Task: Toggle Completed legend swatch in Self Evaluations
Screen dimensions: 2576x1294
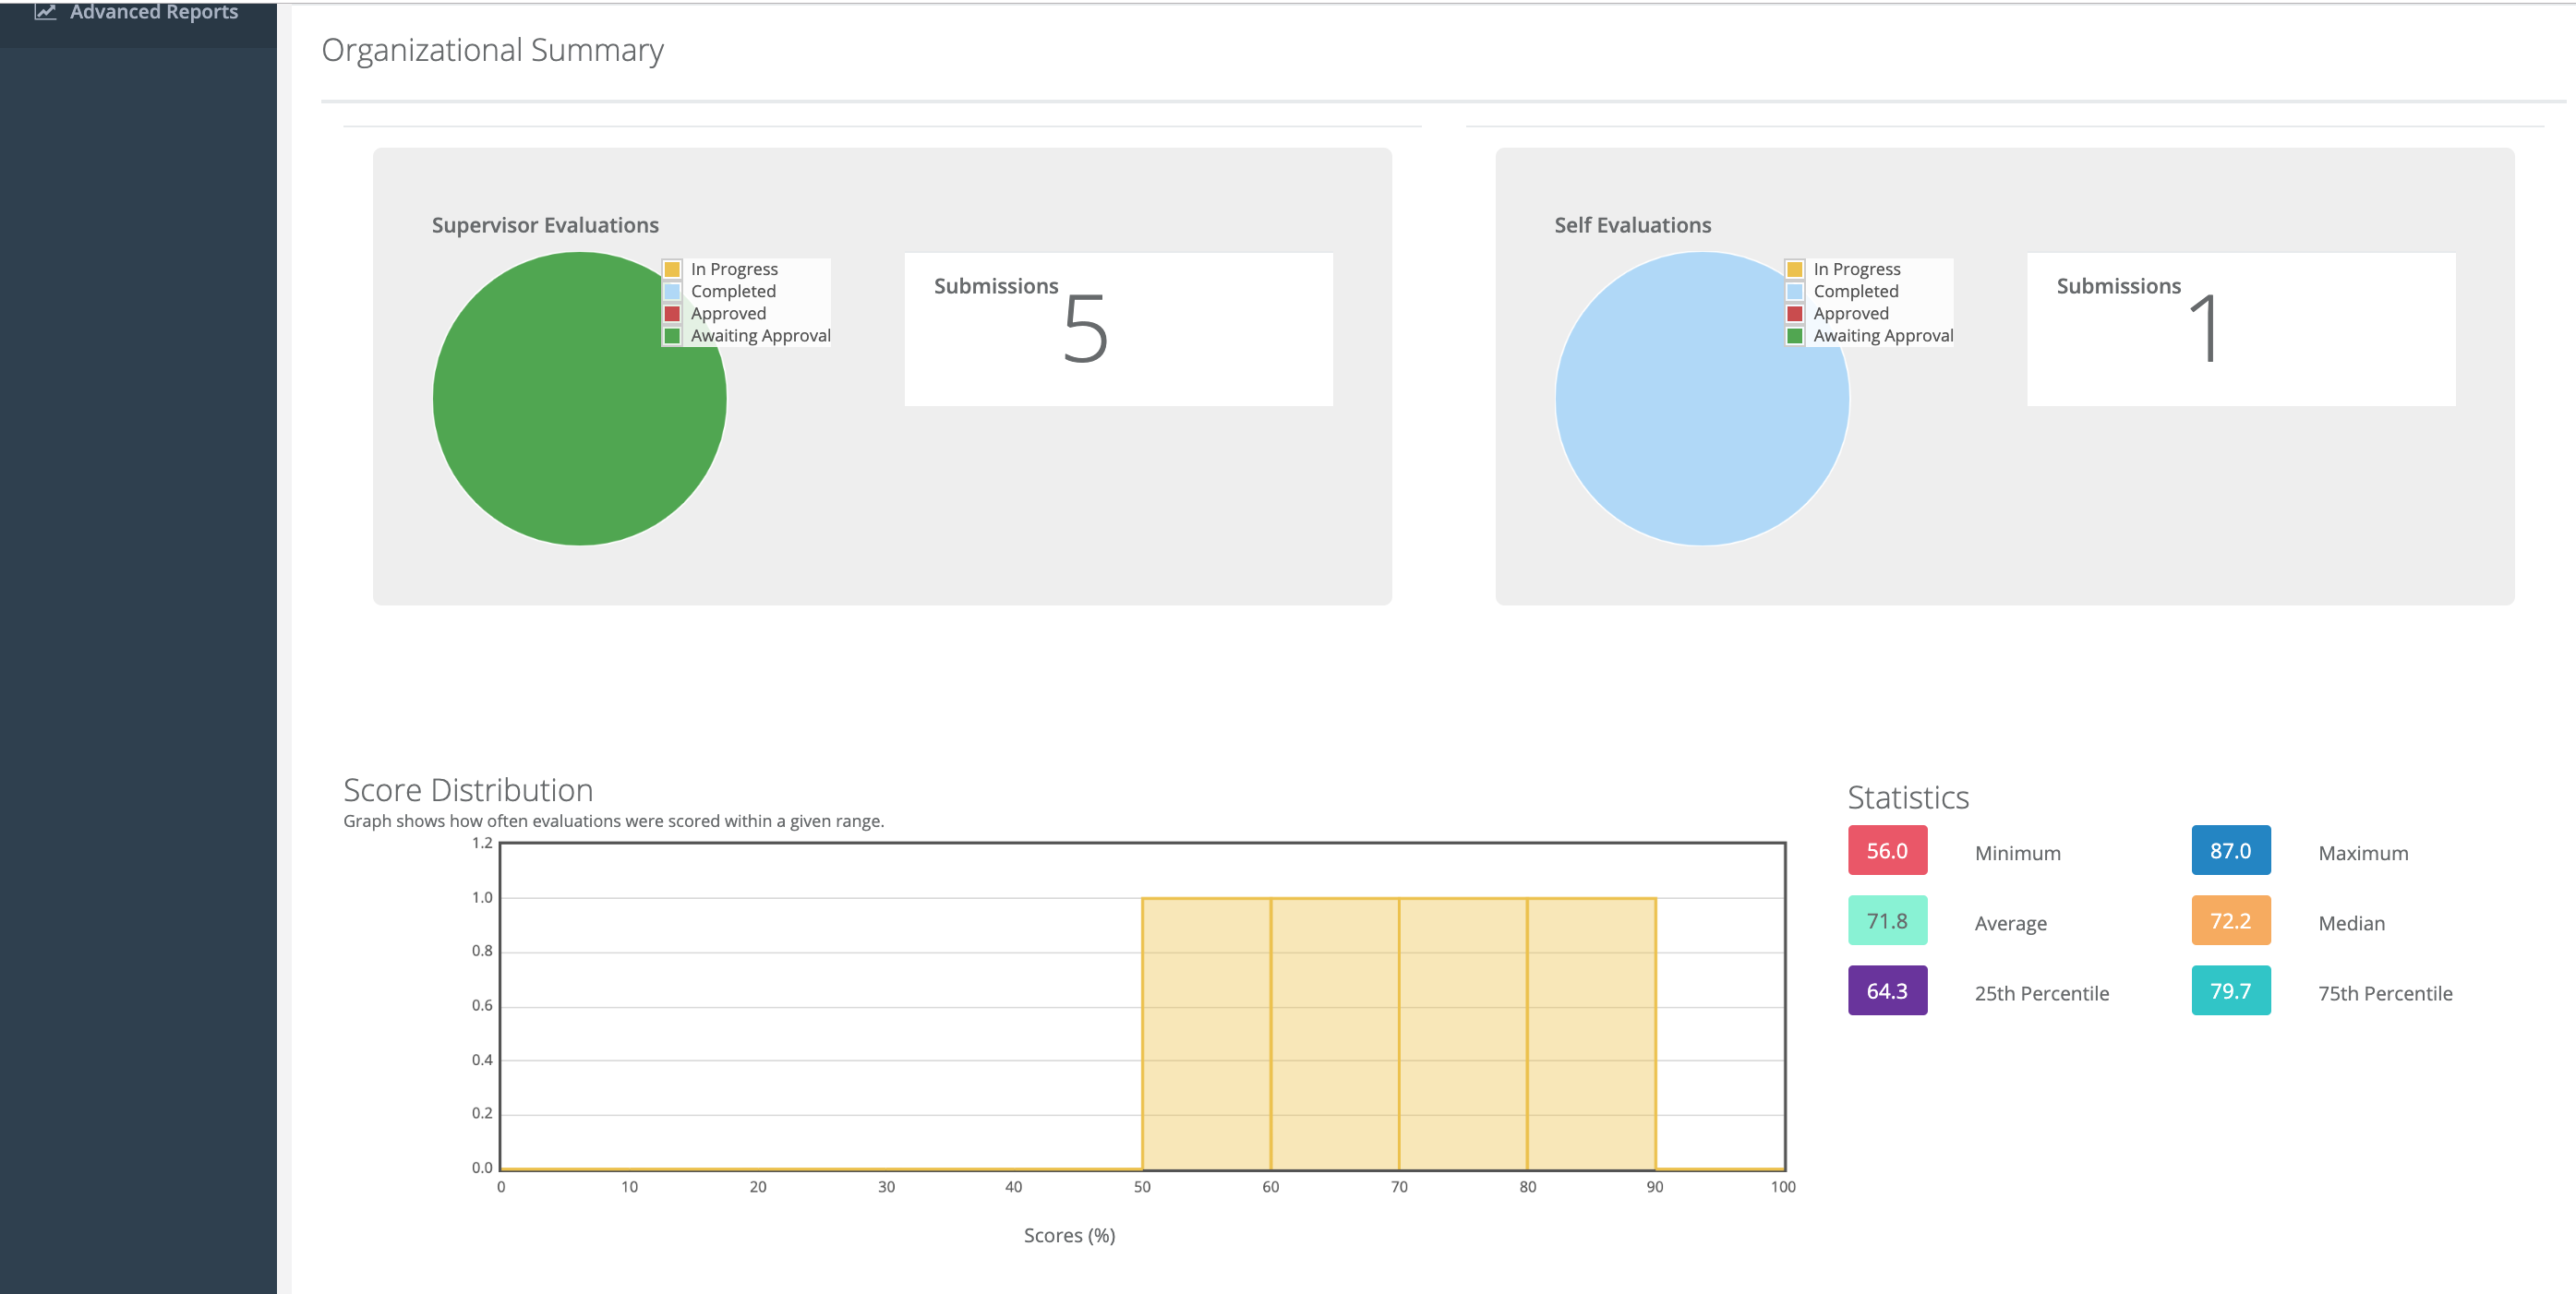Action: [x=1795, y=291]
